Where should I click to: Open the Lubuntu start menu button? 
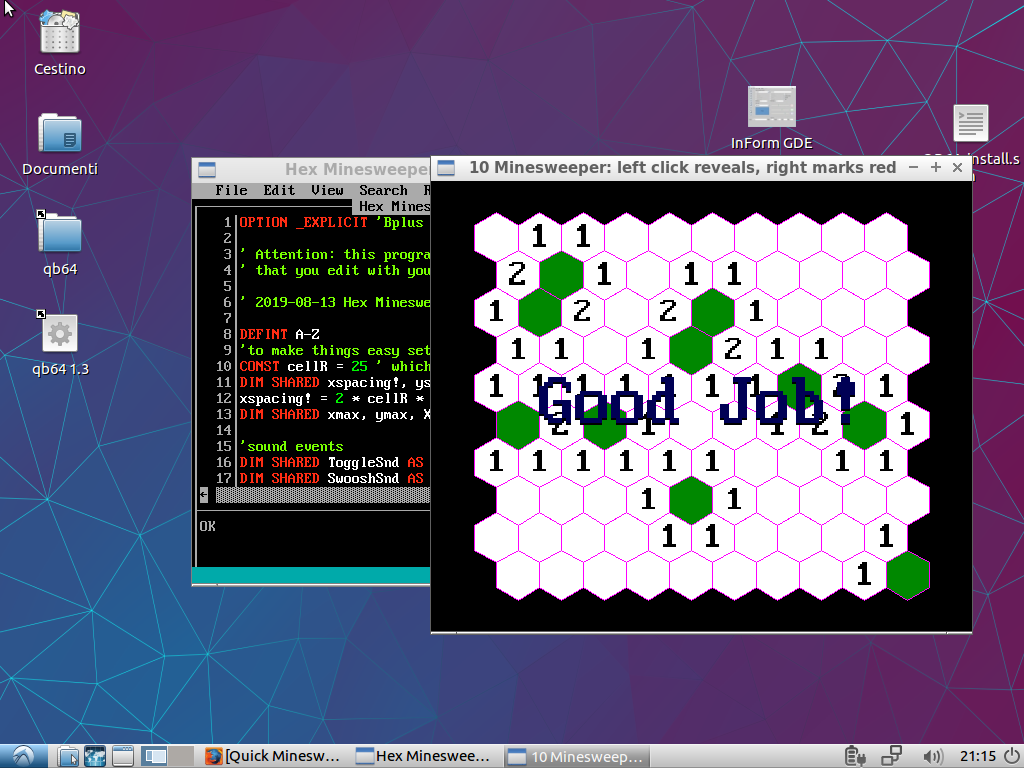click(24, 756)
